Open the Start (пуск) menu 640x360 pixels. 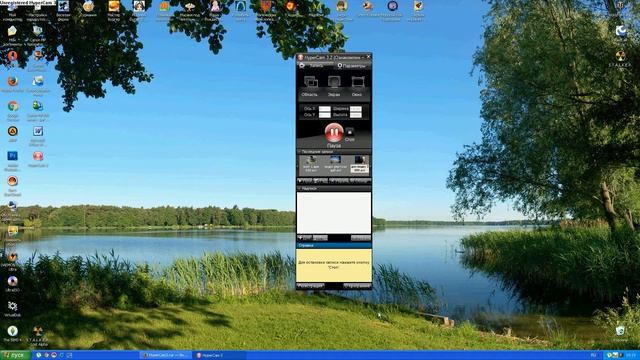(x=15, y=355)
